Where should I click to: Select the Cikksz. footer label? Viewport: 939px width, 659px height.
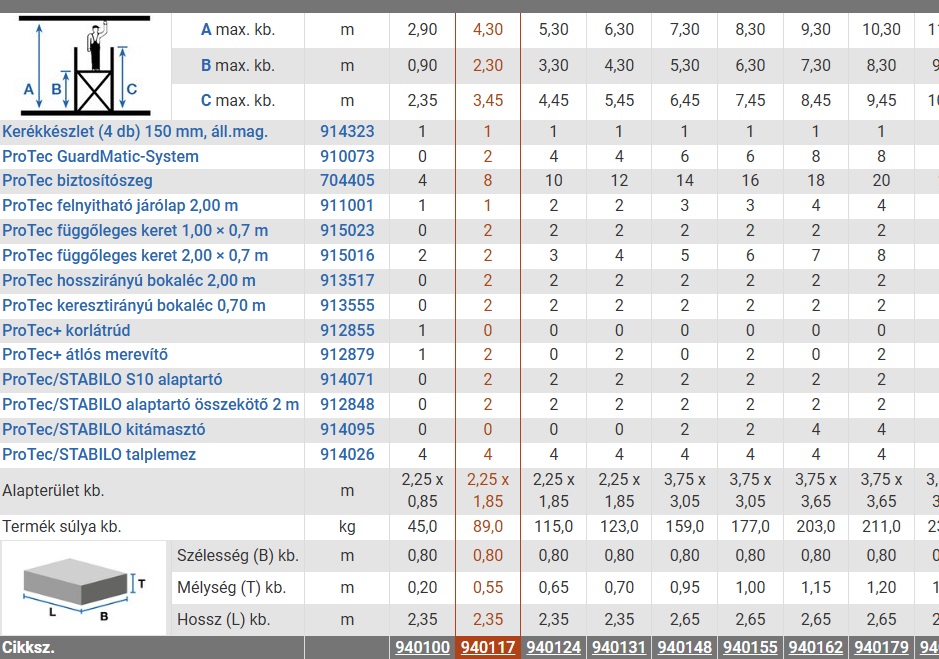pos(28,648)
